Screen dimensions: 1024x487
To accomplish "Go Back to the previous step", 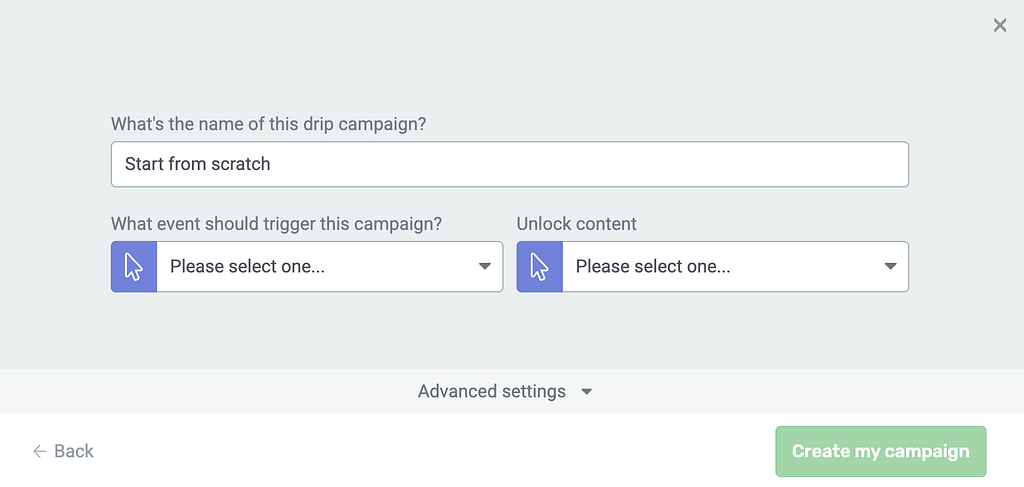I will click(63, 451).
